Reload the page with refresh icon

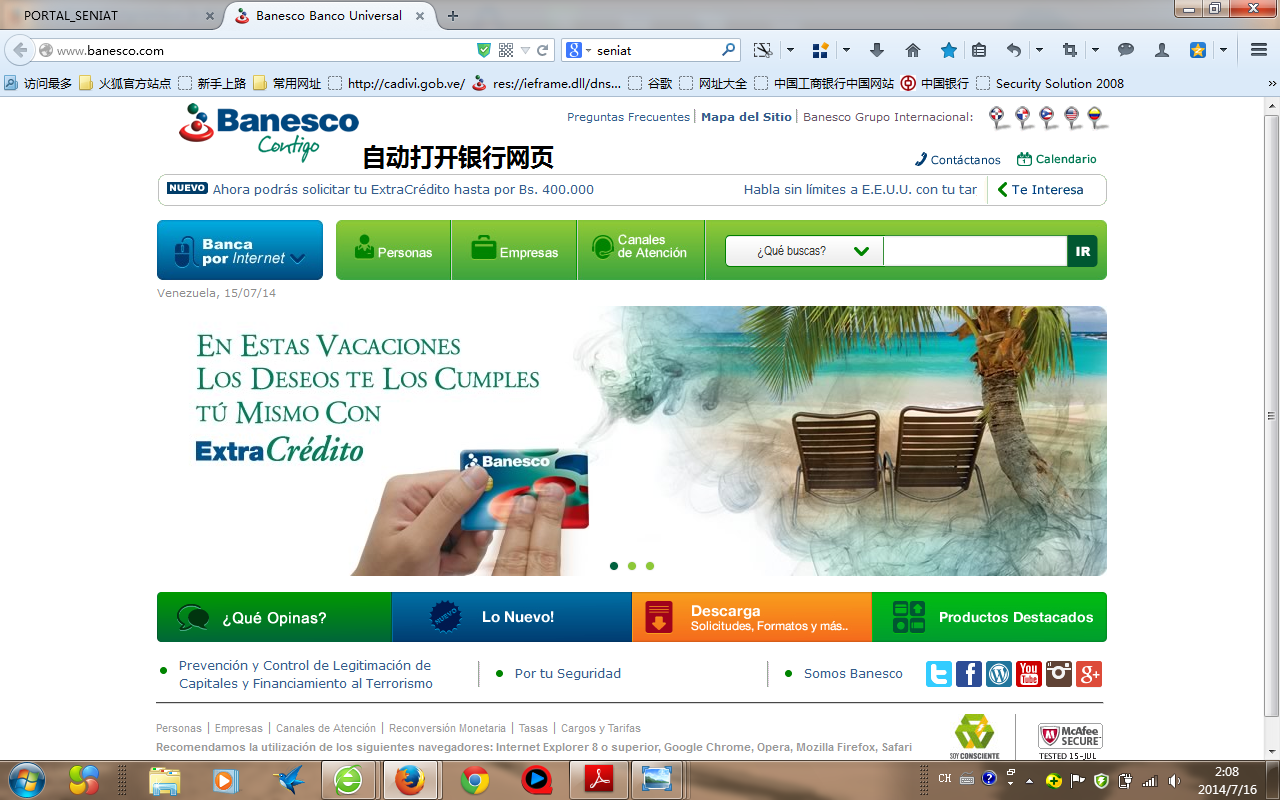(x=543, y=50)
